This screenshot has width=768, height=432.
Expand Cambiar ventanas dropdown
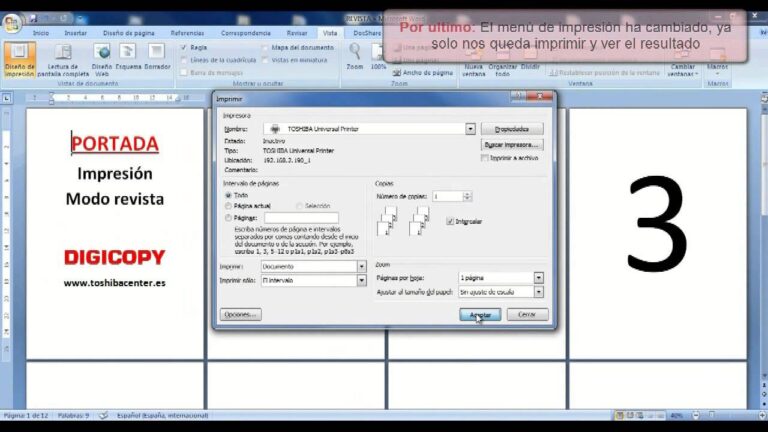click(683, 64)
